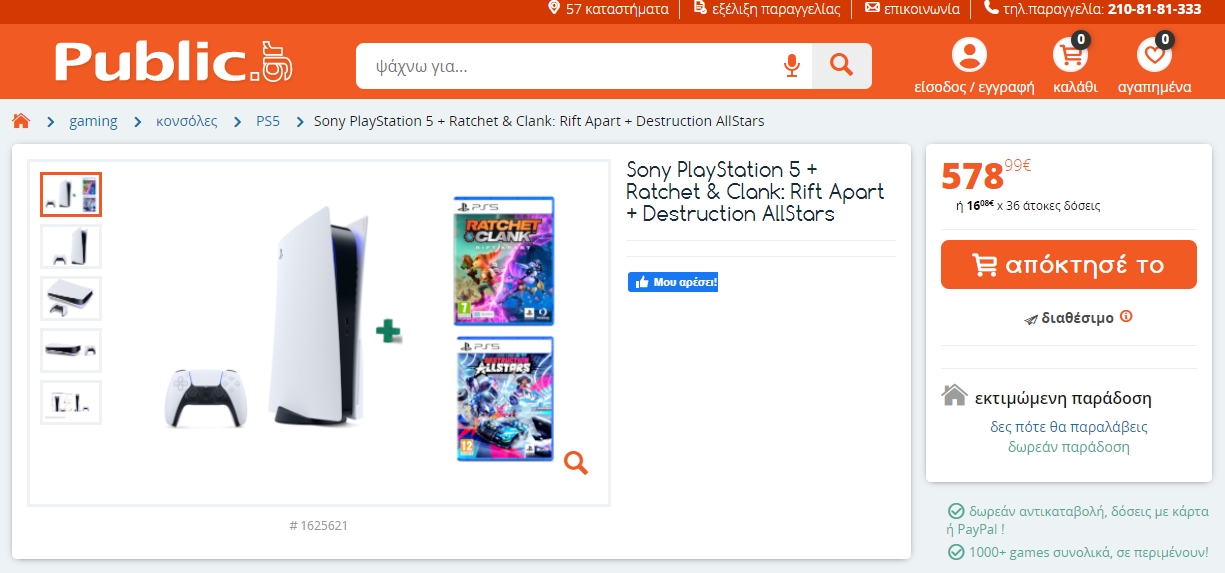The width and height of the screenshot is (1225, 573).
Task: Click the 'διαθέσιμο' availability text
Action: (x=1077, y=318)
